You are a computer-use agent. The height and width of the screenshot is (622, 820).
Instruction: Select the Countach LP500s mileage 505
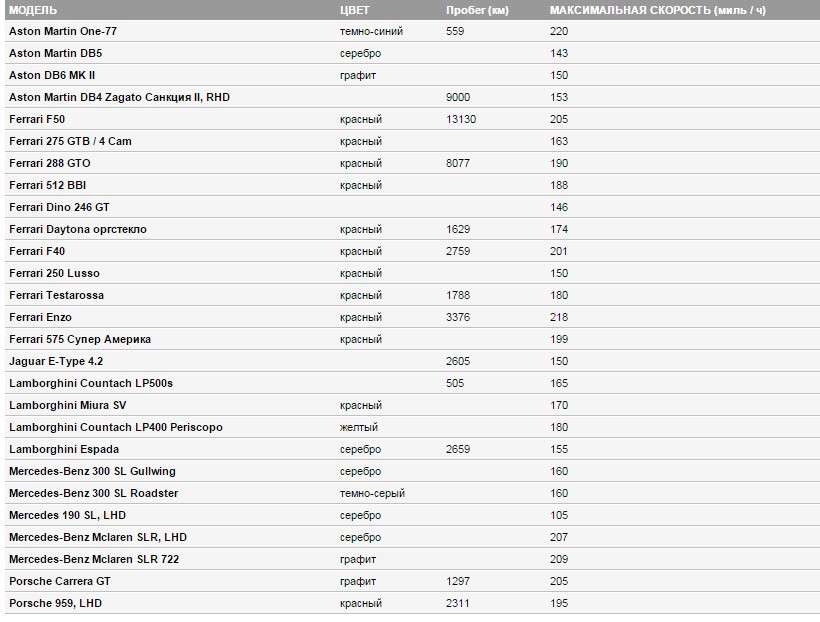coord(455,383)
